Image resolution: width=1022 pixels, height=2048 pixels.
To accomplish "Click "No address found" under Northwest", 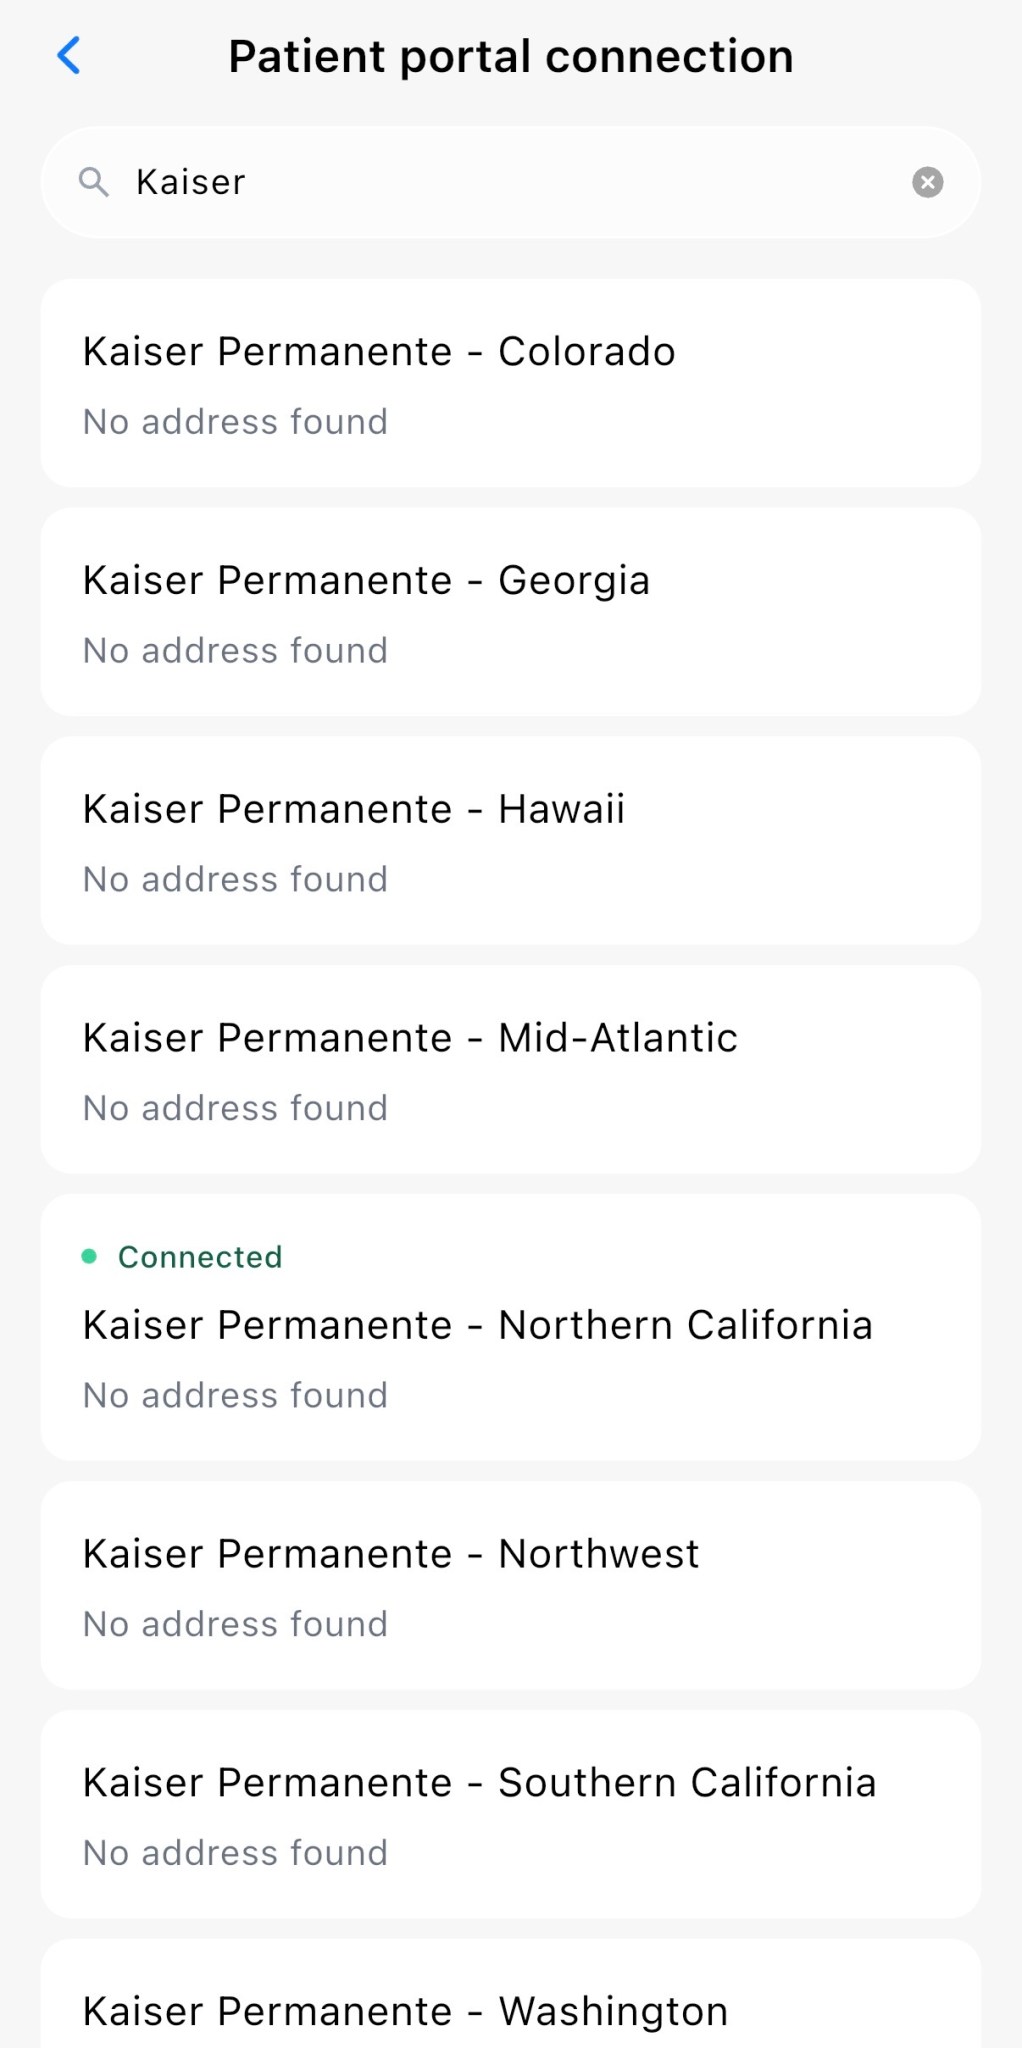I will click(235, 1625).
